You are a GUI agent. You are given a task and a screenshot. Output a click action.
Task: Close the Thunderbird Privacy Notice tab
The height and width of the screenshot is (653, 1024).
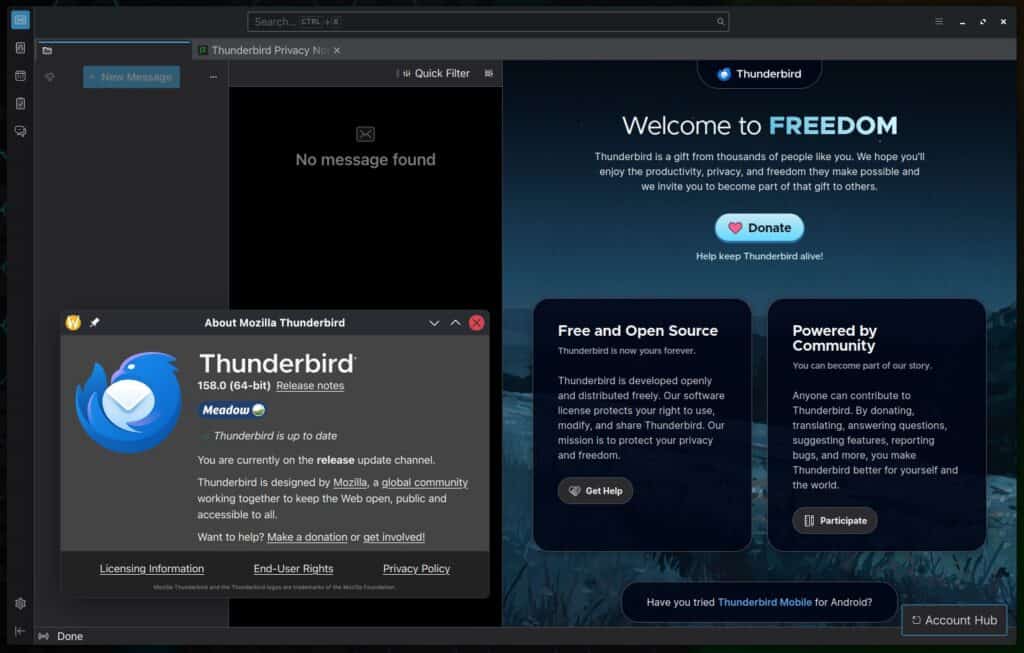point(337,50)
